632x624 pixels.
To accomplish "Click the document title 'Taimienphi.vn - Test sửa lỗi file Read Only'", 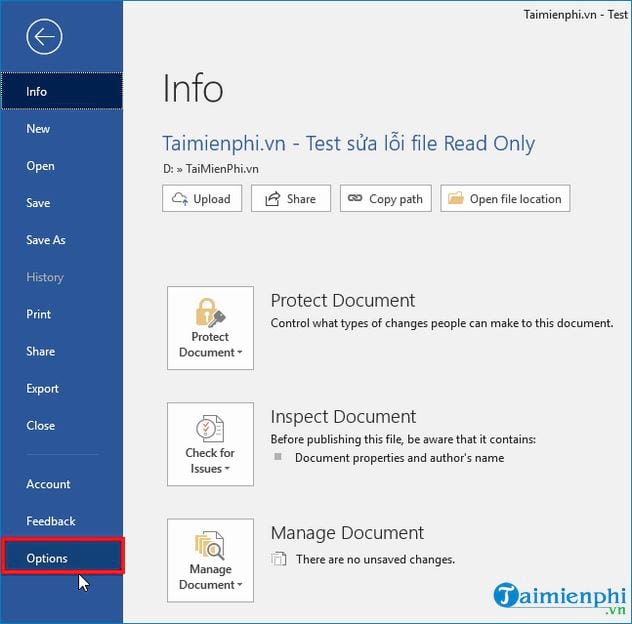I will click(x=349, y=144).
